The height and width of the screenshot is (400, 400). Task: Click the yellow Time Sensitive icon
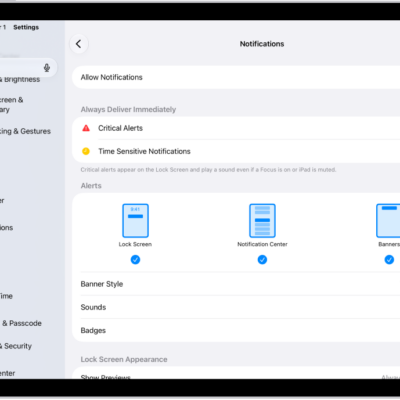tap(86, 151)
